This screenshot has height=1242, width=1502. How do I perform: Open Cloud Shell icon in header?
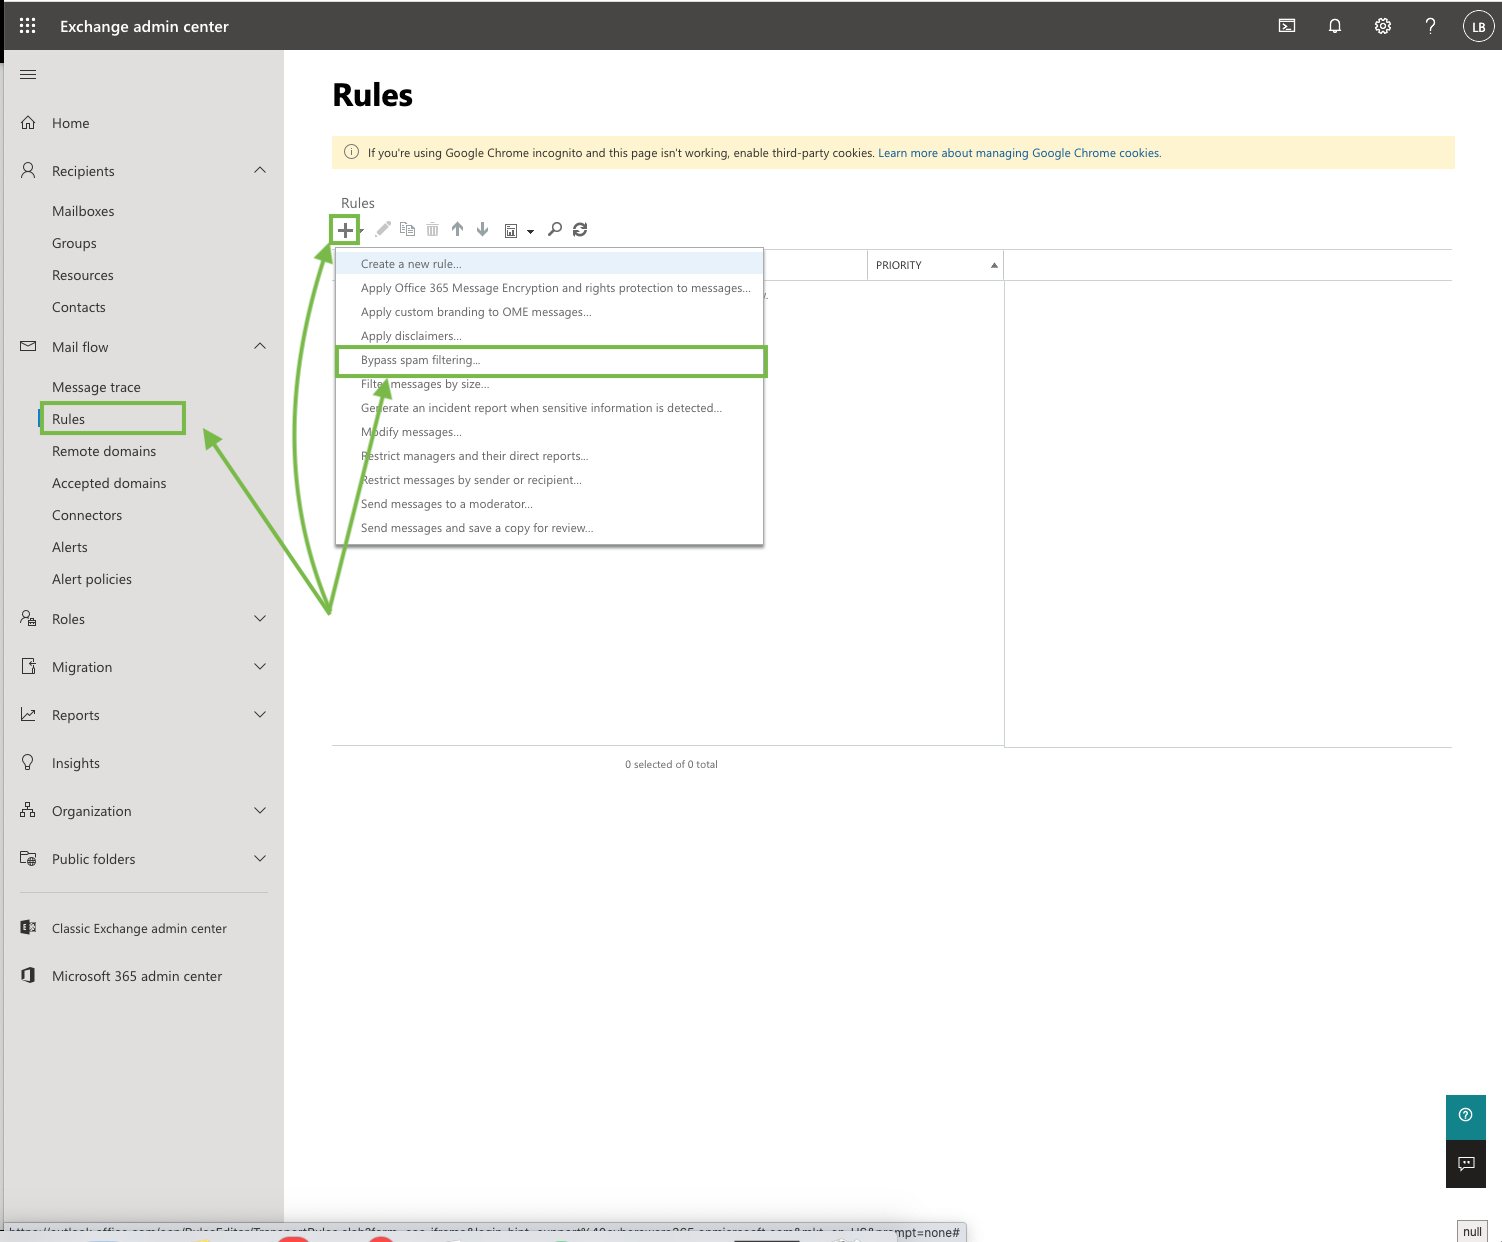[x=1287, y=26]
